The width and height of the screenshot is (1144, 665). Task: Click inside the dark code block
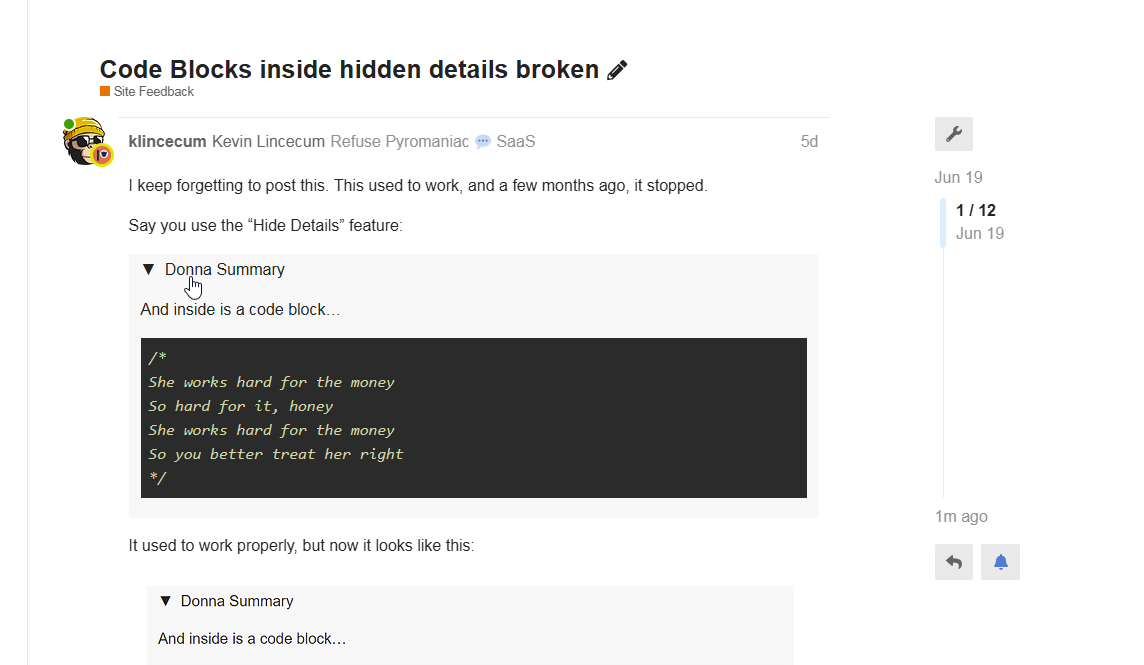click(474, 418)
